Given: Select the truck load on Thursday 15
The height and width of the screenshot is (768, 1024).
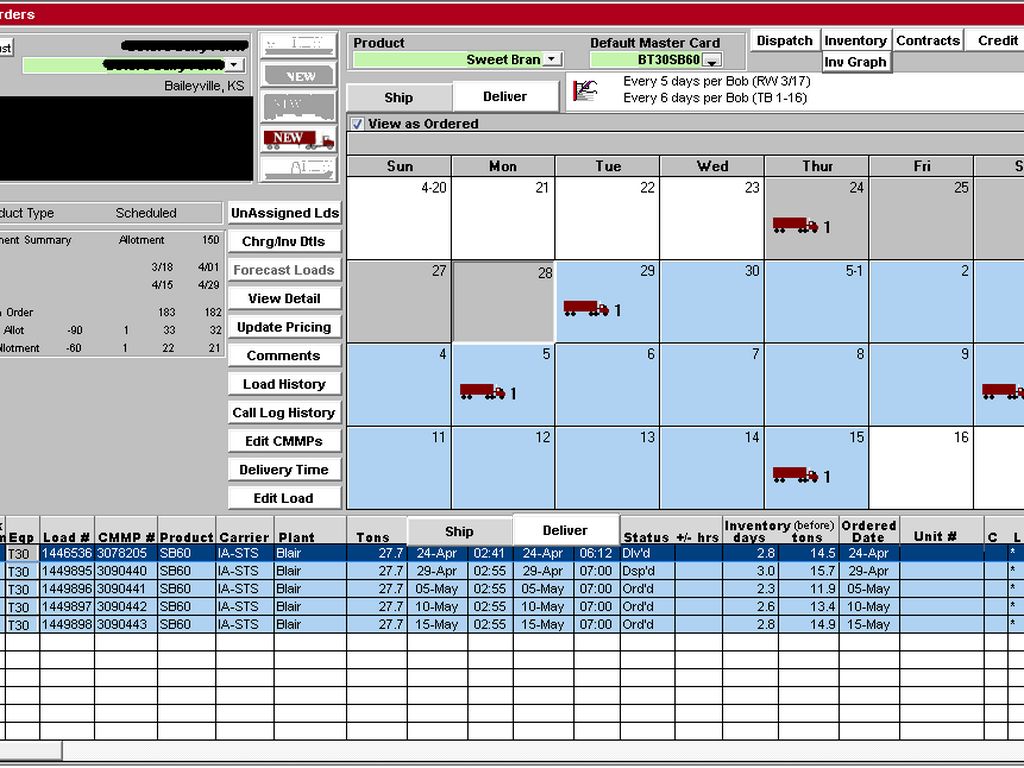Looking at the screenshot, I should pyautogui.click(x=795, y=476).
